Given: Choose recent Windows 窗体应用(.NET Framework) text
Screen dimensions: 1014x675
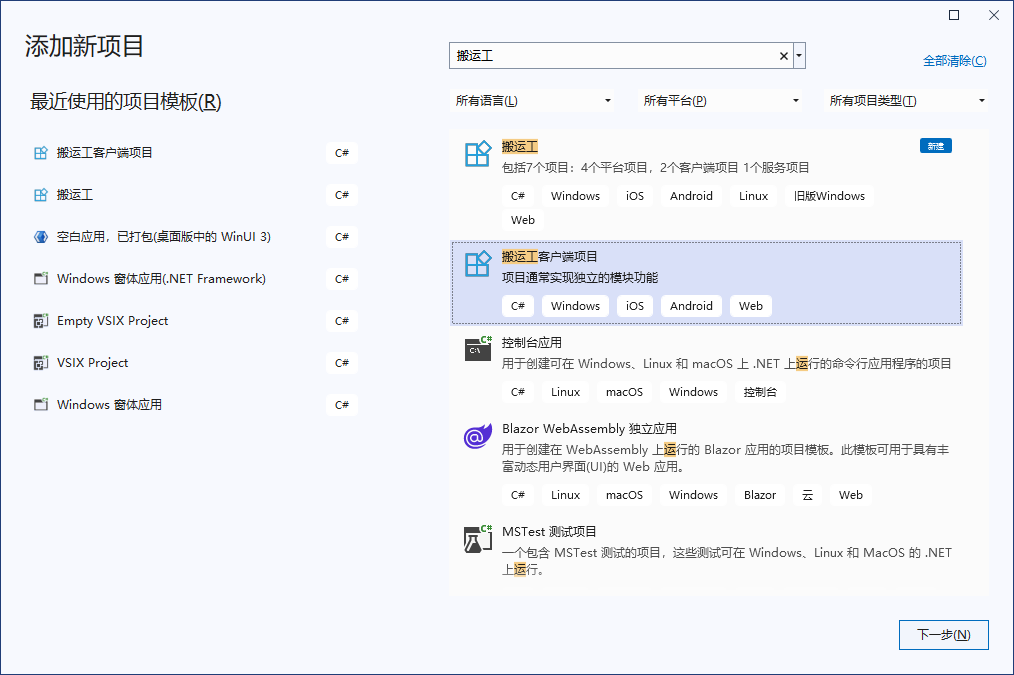Looking at the screenshot, I should [x=161, y=279].
